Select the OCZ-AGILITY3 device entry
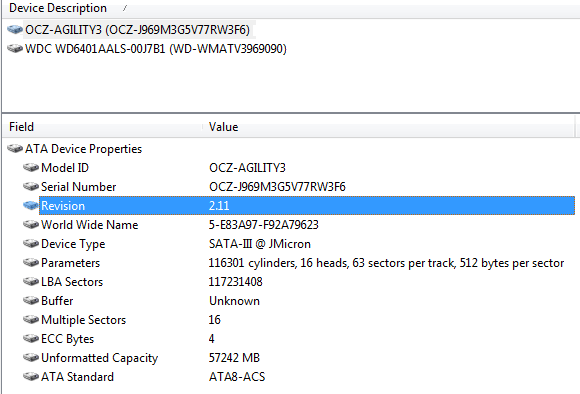The image size is (580, 394). click(138, 30)
